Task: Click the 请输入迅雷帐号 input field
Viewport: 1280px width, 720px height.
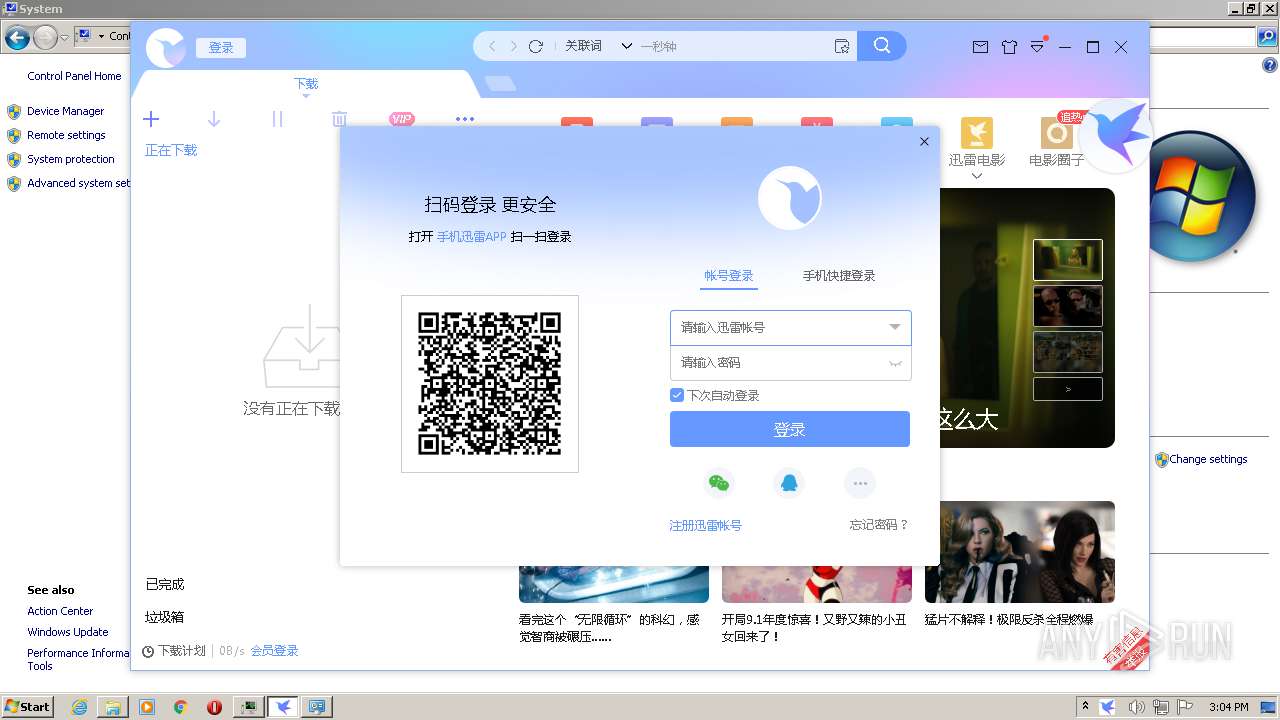Action: coord(790,327)
